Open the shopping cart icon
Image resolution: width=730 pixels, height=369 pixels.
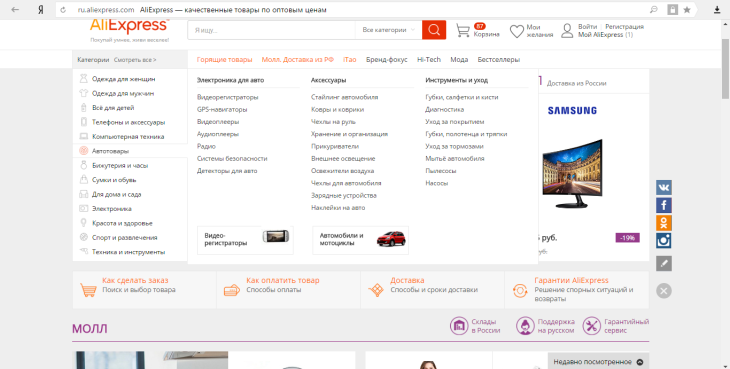click(x=462, y=31)
